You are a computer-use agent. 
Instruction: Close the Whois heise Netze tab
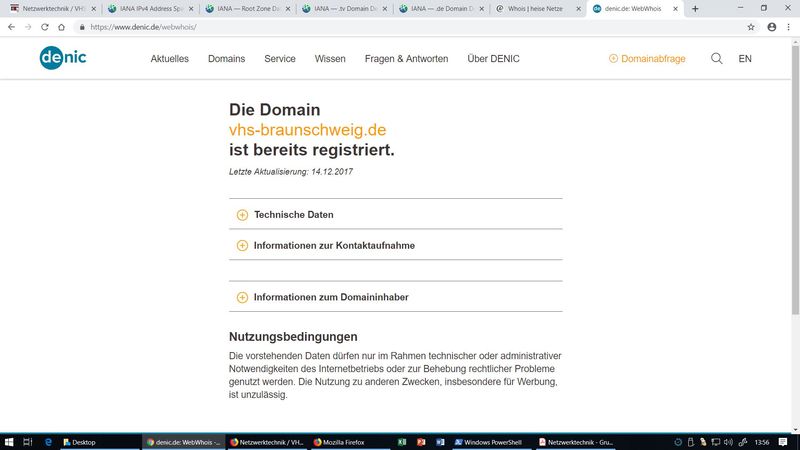(579, 9)
